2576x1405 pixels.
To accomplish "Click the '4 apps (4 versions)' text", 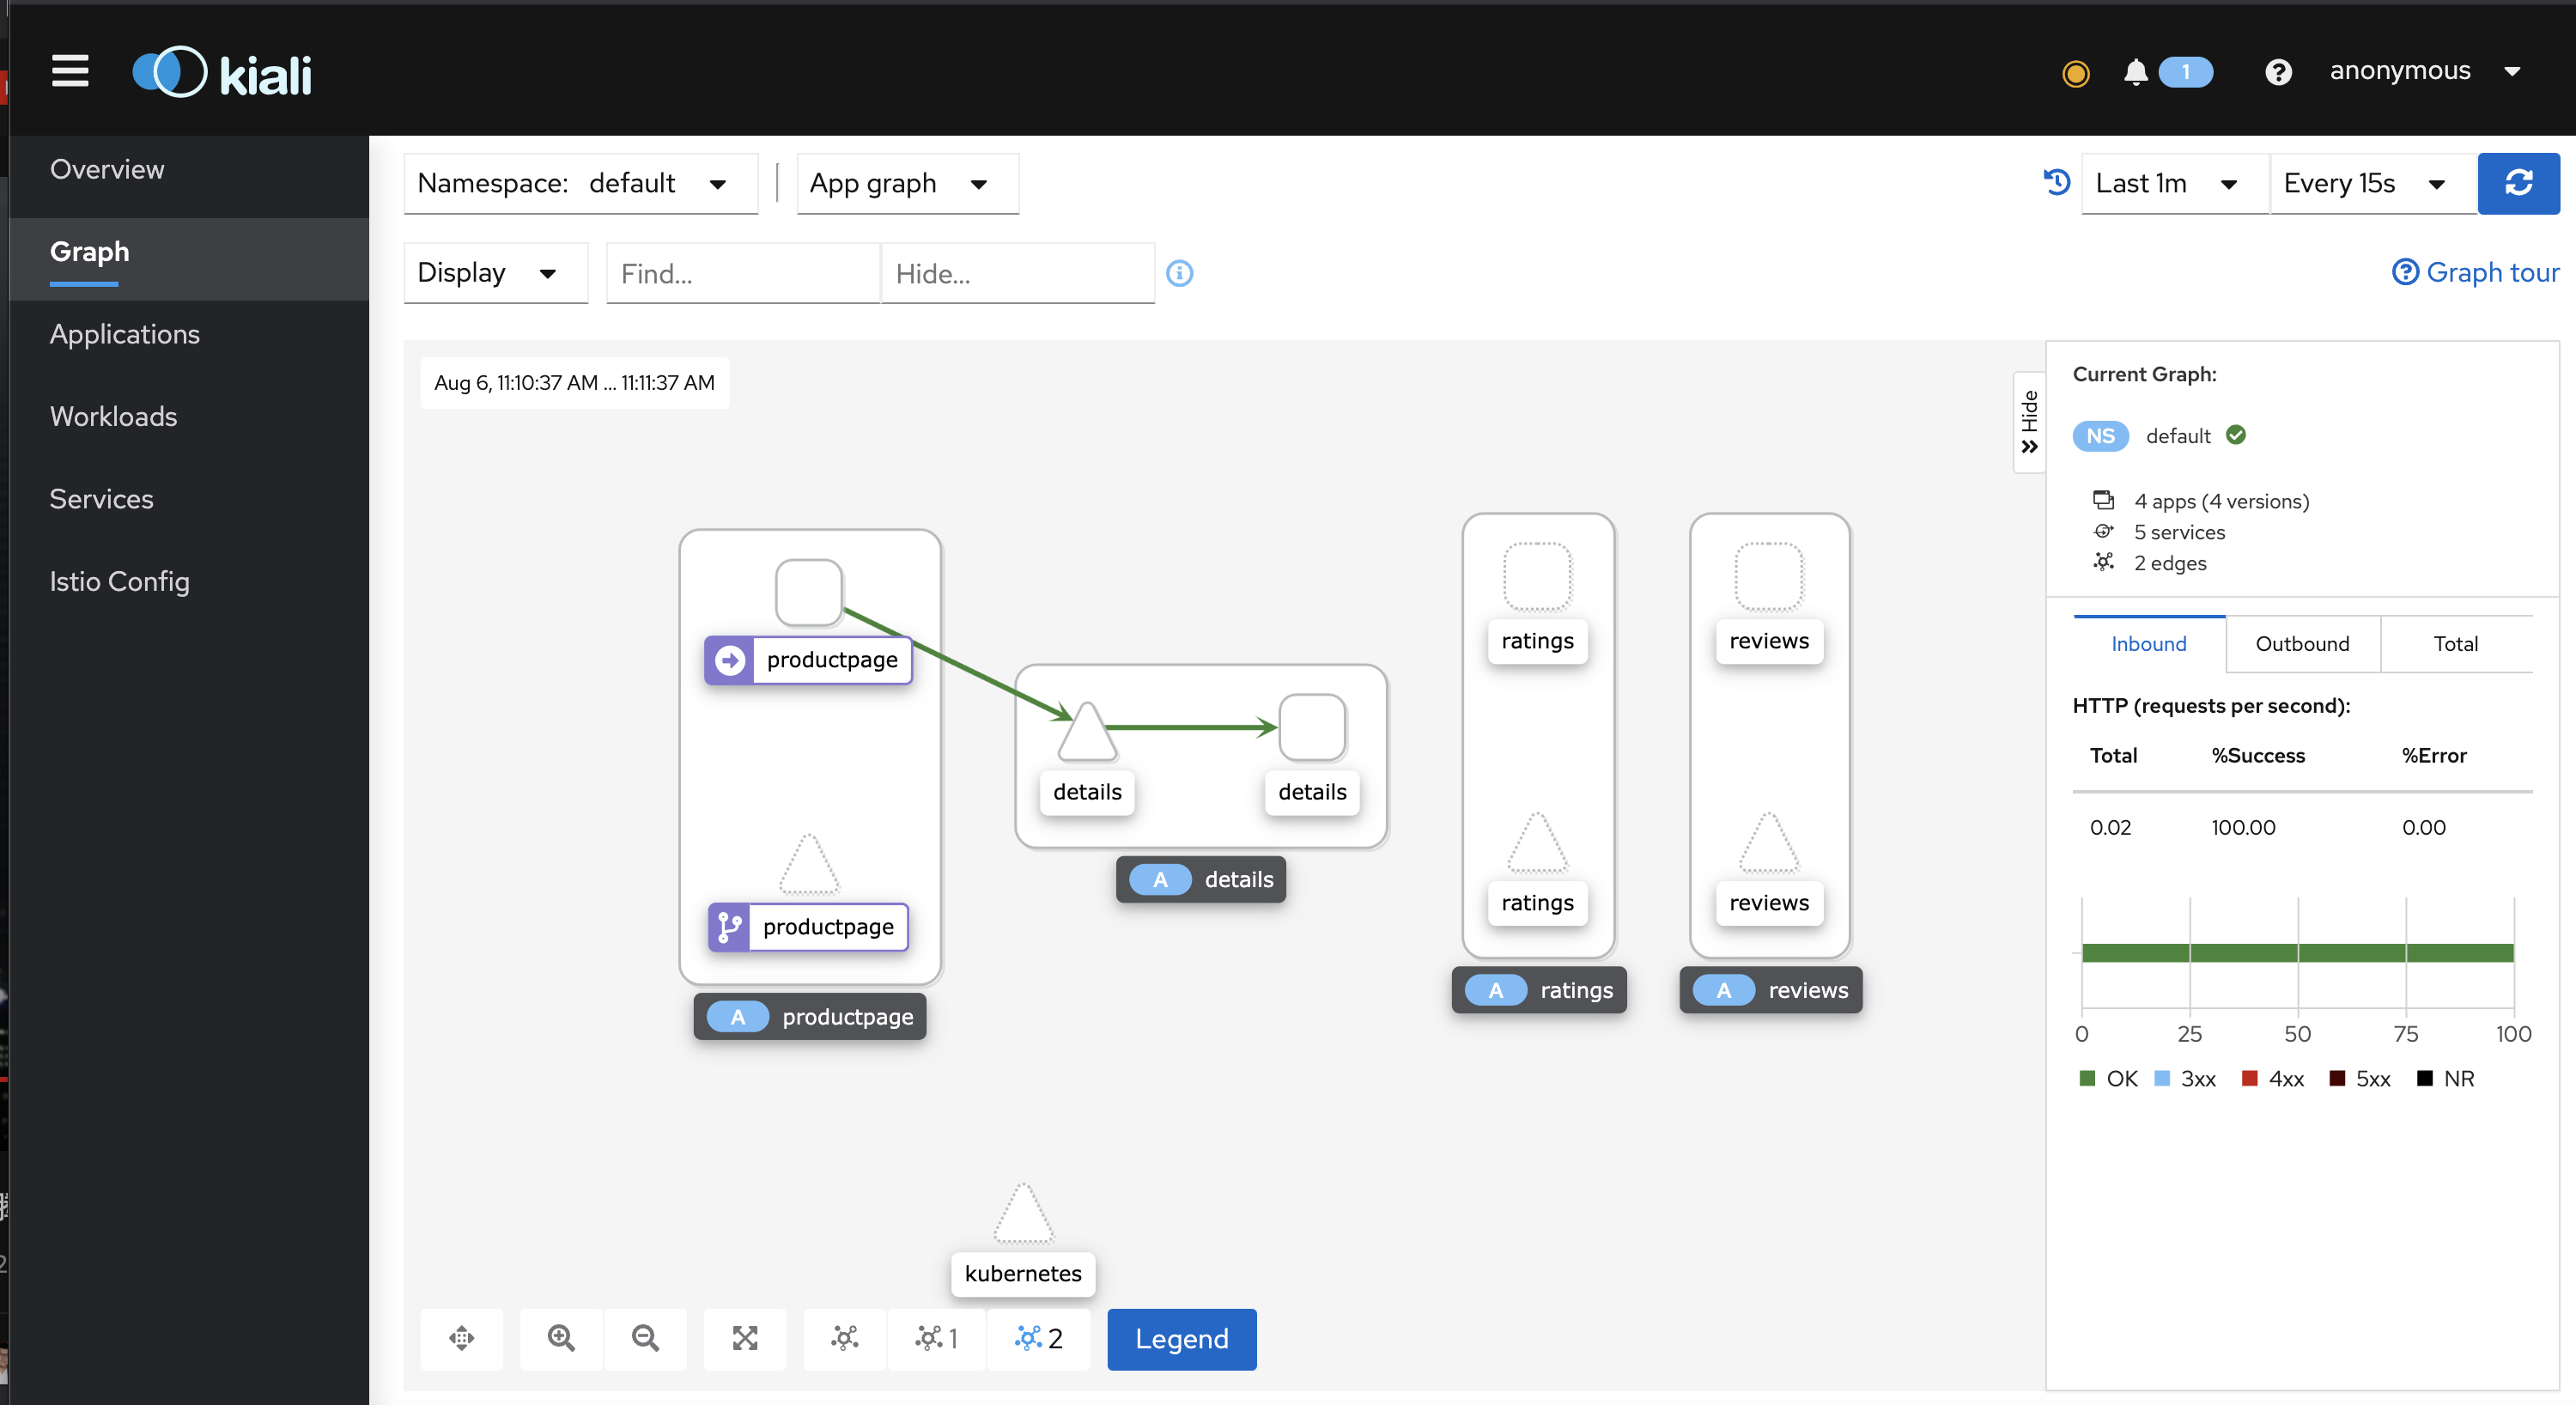I will click(2221, 501).
